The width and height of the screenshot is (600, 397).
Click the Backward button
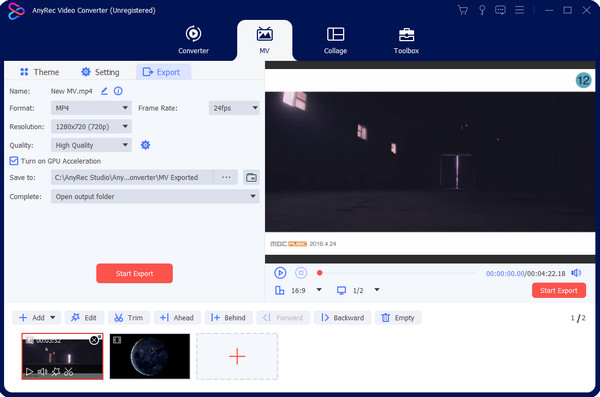tap(342, 318)
